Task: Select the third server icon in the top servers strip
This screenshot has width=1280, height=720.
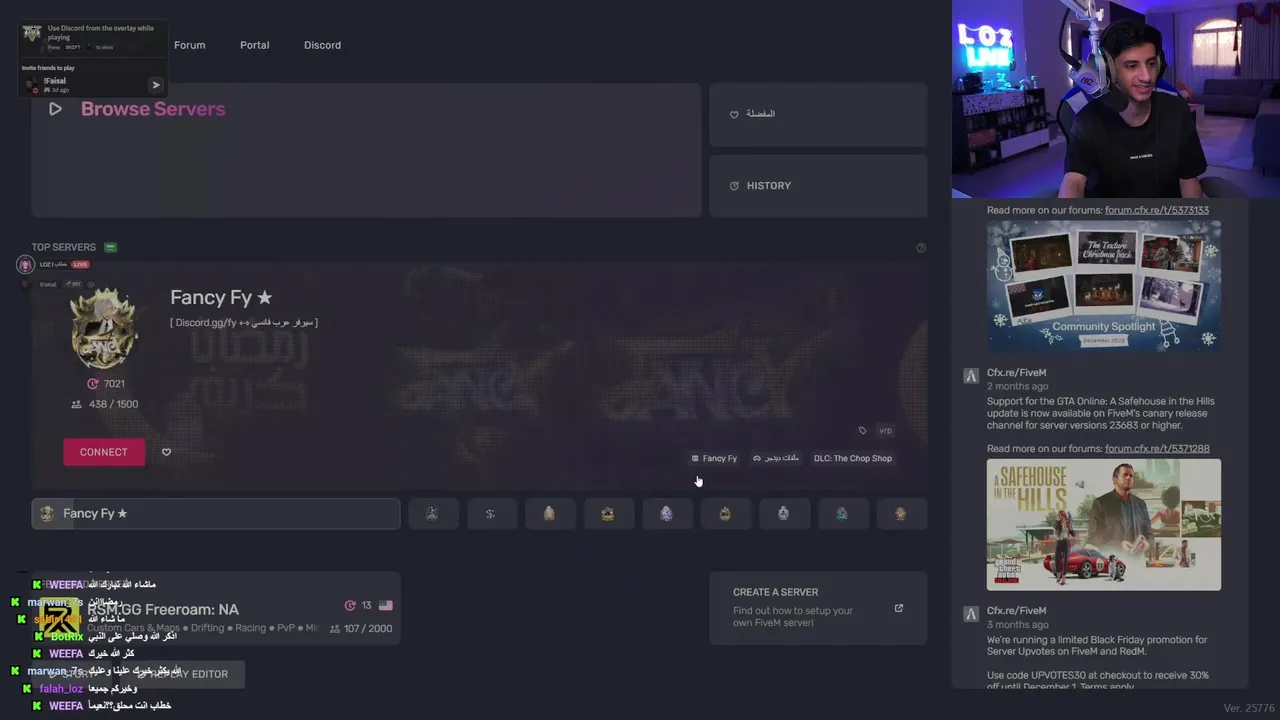Action: 549,513
